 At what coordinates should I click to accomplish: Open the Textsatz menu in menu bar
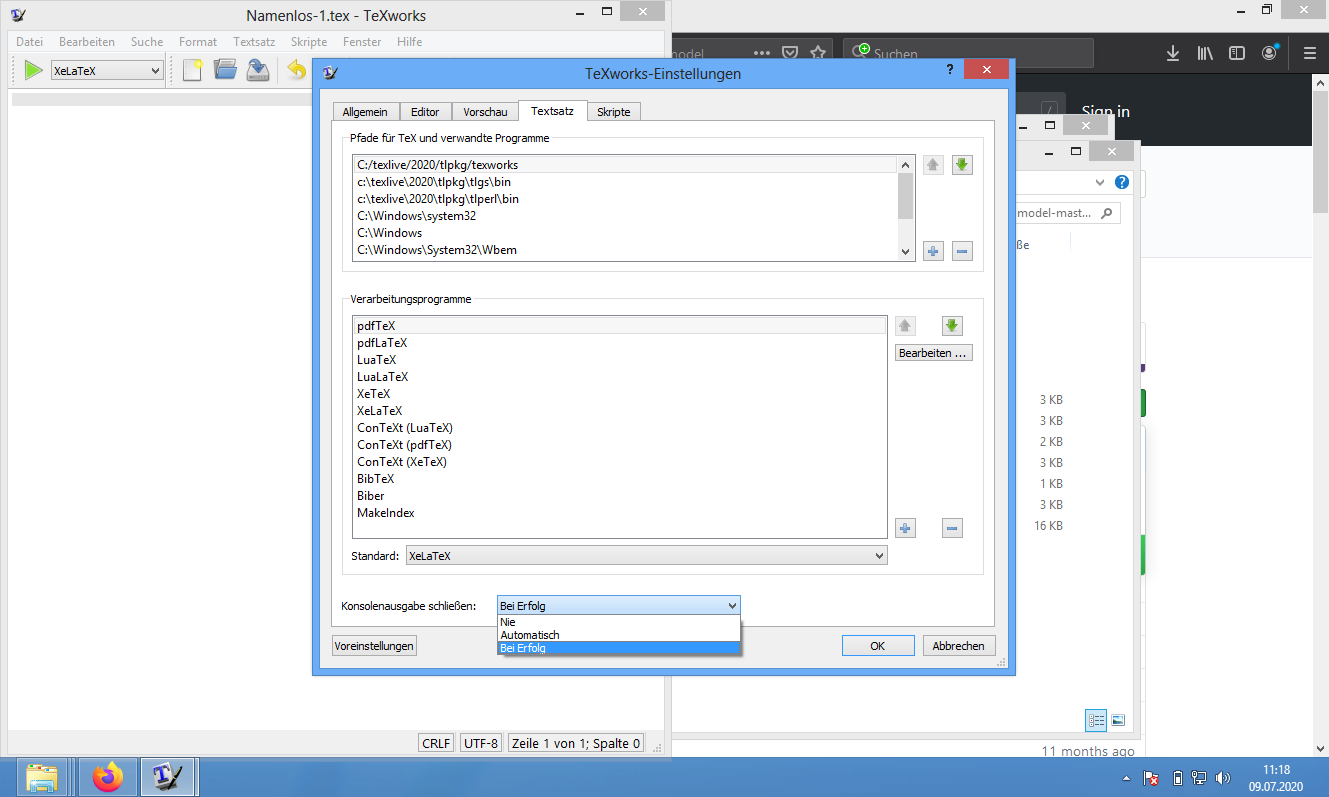(254, 42)
